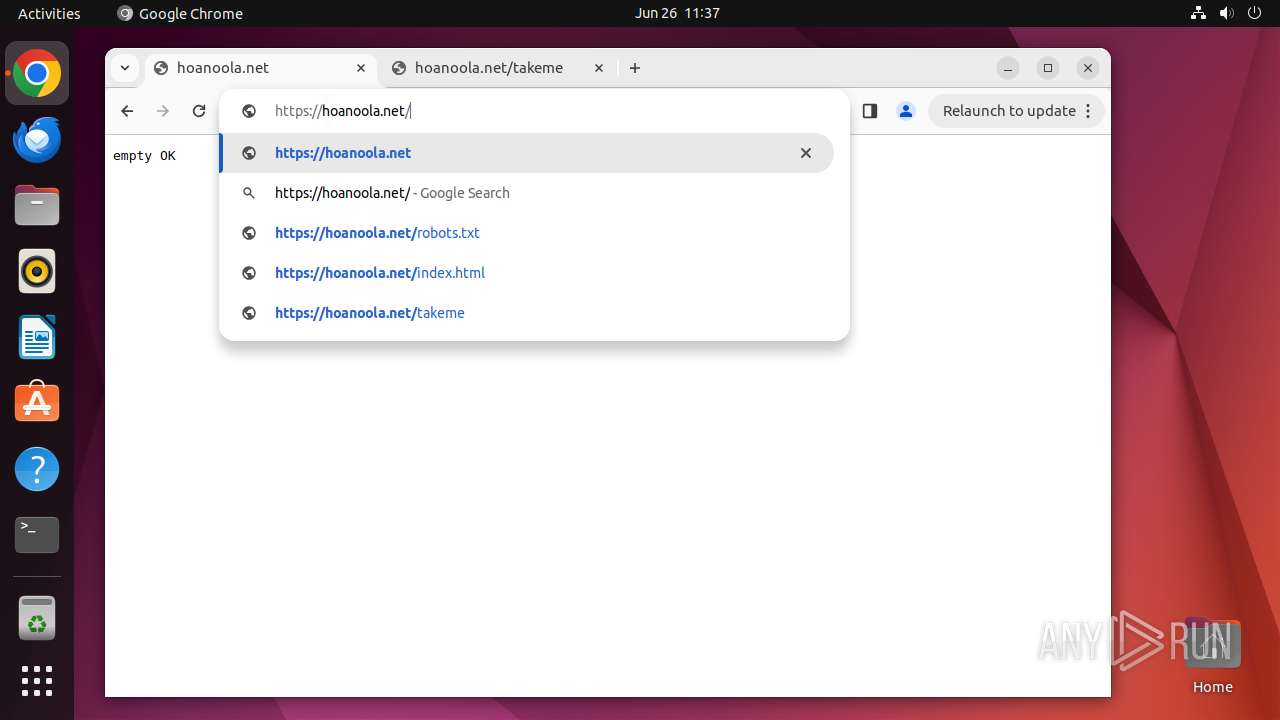Show Applications grid

37,681
